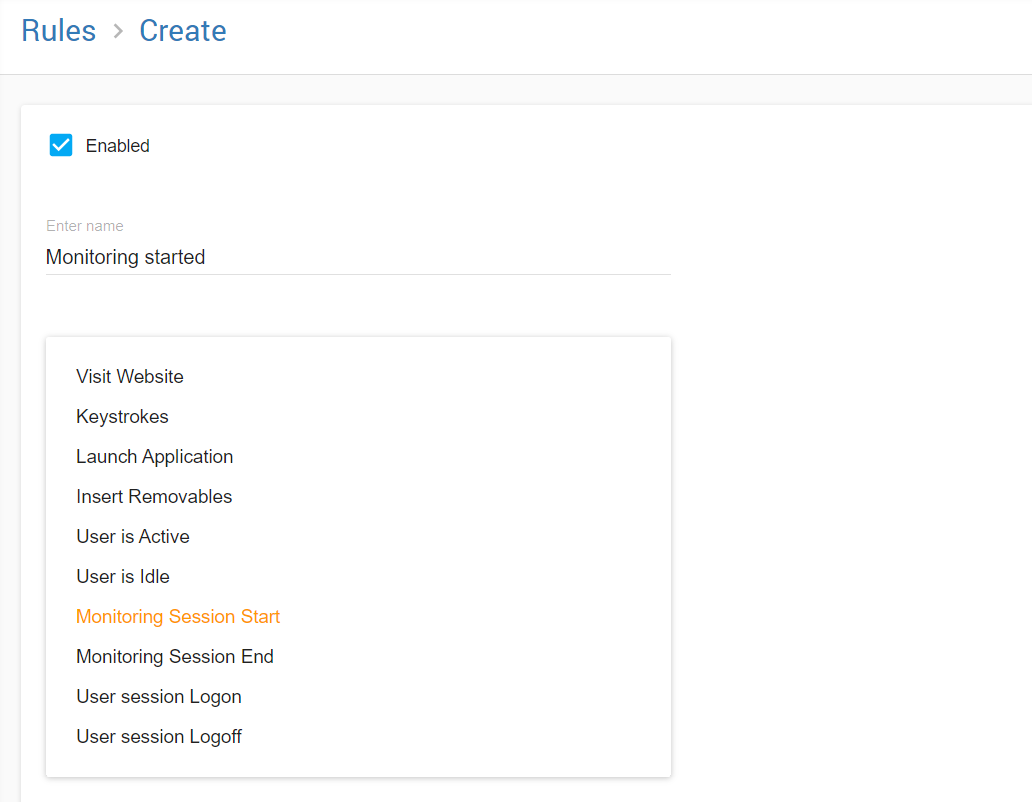Pick Launch Application from the dropdown

point(154,457)
